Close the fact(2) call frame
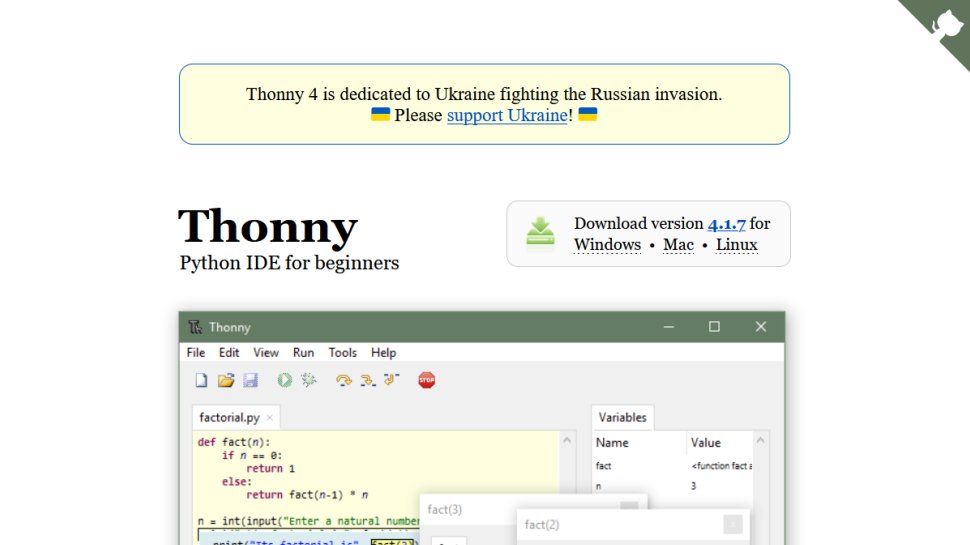 click(x=733, y=525)
